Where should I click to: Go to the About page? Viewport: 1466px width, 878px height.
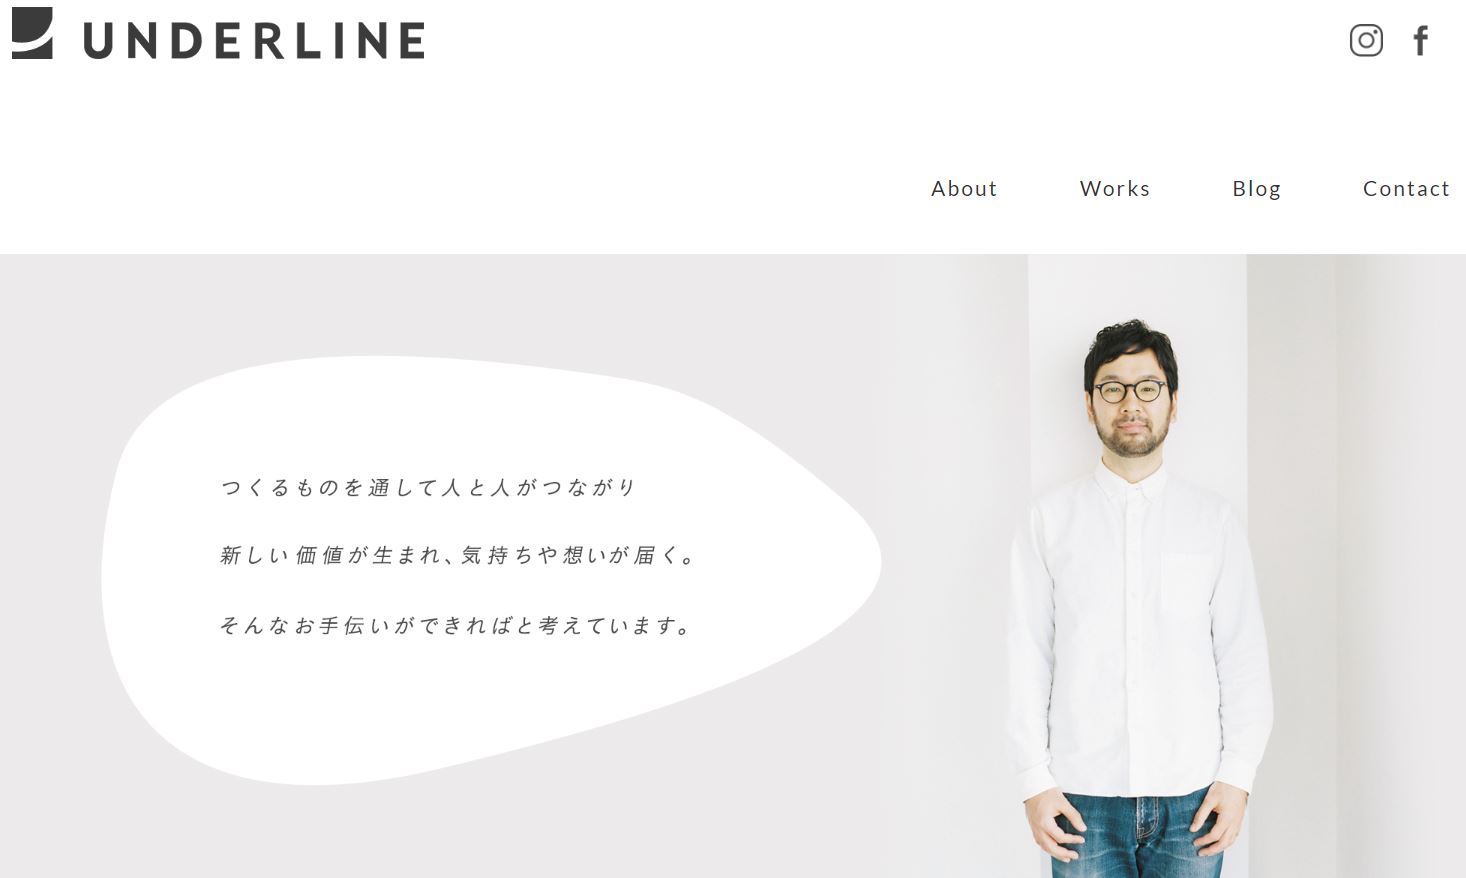964,188
